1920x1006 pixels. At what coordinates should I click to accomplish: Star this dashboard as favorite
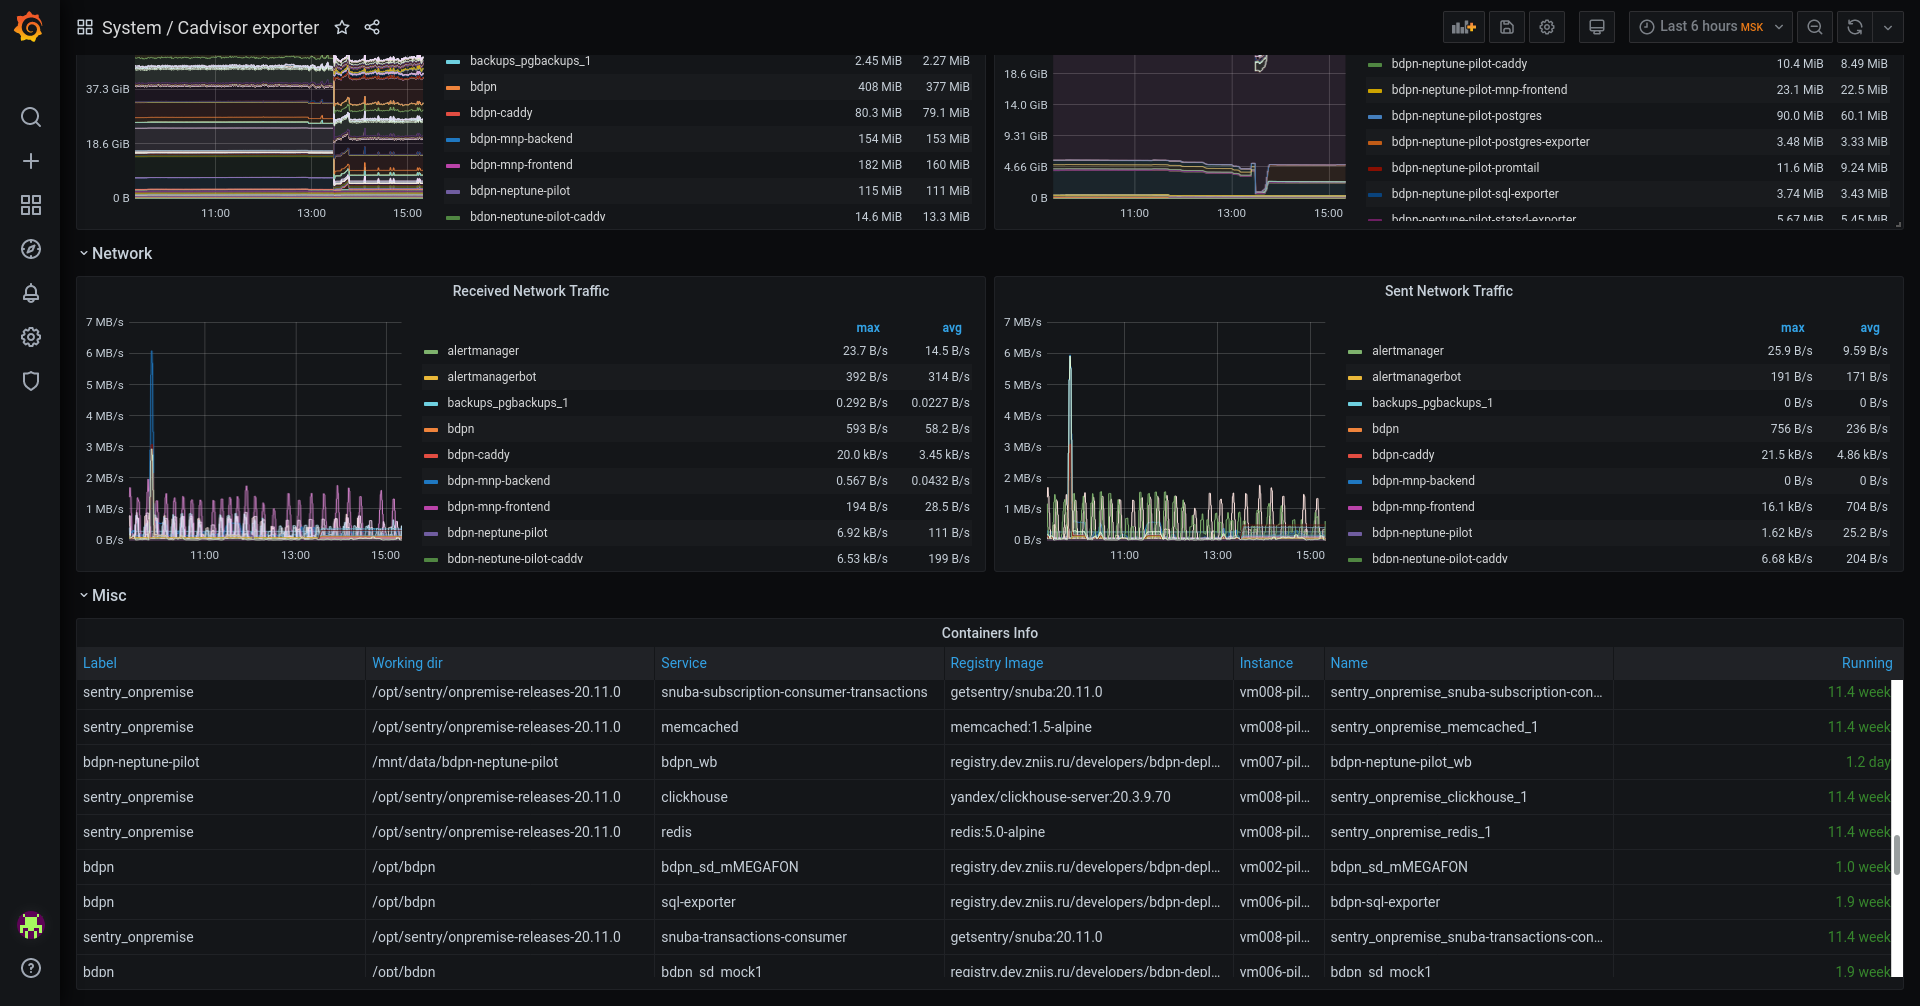click(x=342, y=27)
